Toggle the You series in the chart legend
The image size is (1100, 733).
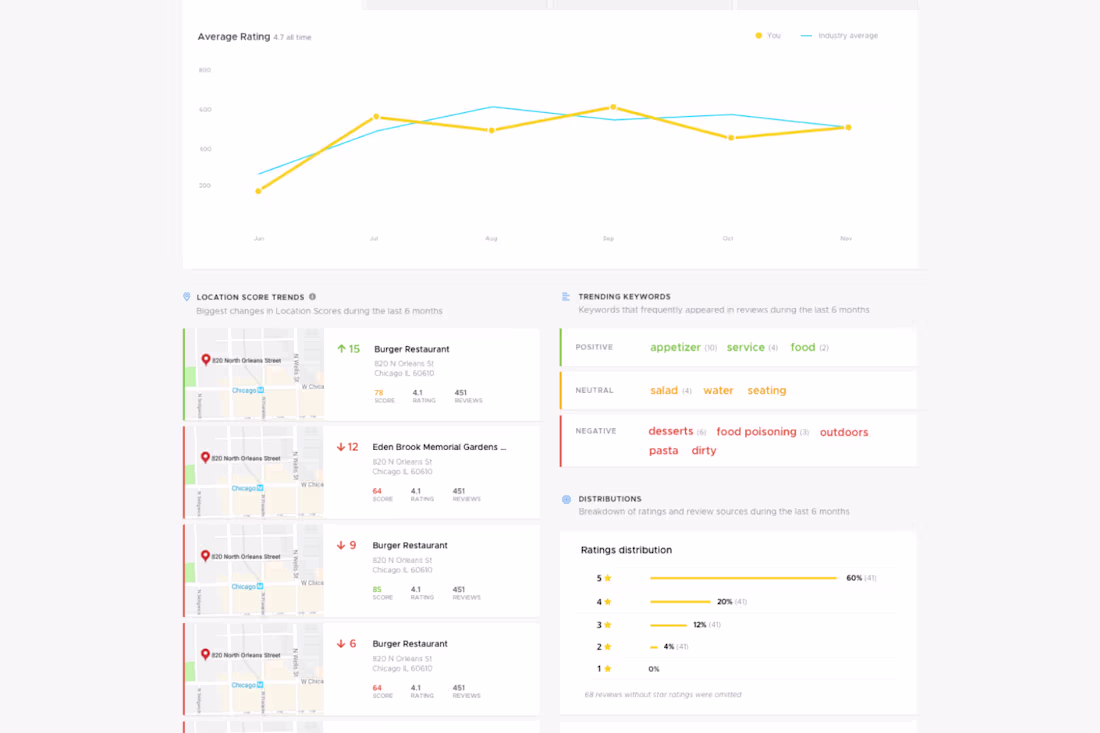coord(767,35)
